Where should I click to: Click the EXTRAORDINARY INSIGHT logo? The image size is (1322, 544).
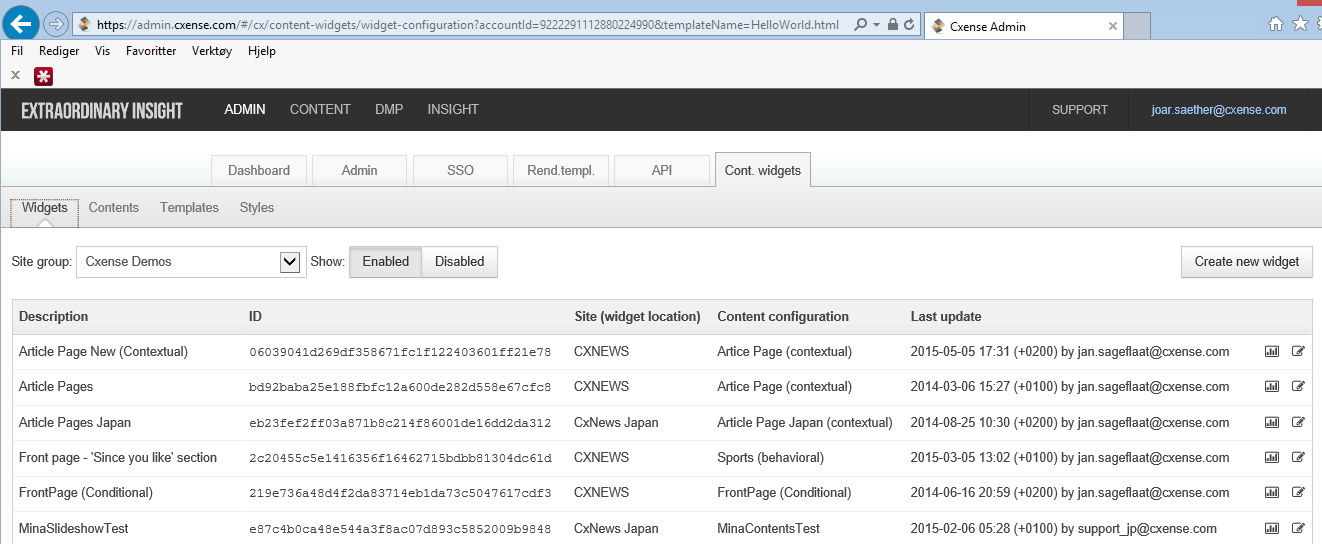102,111
